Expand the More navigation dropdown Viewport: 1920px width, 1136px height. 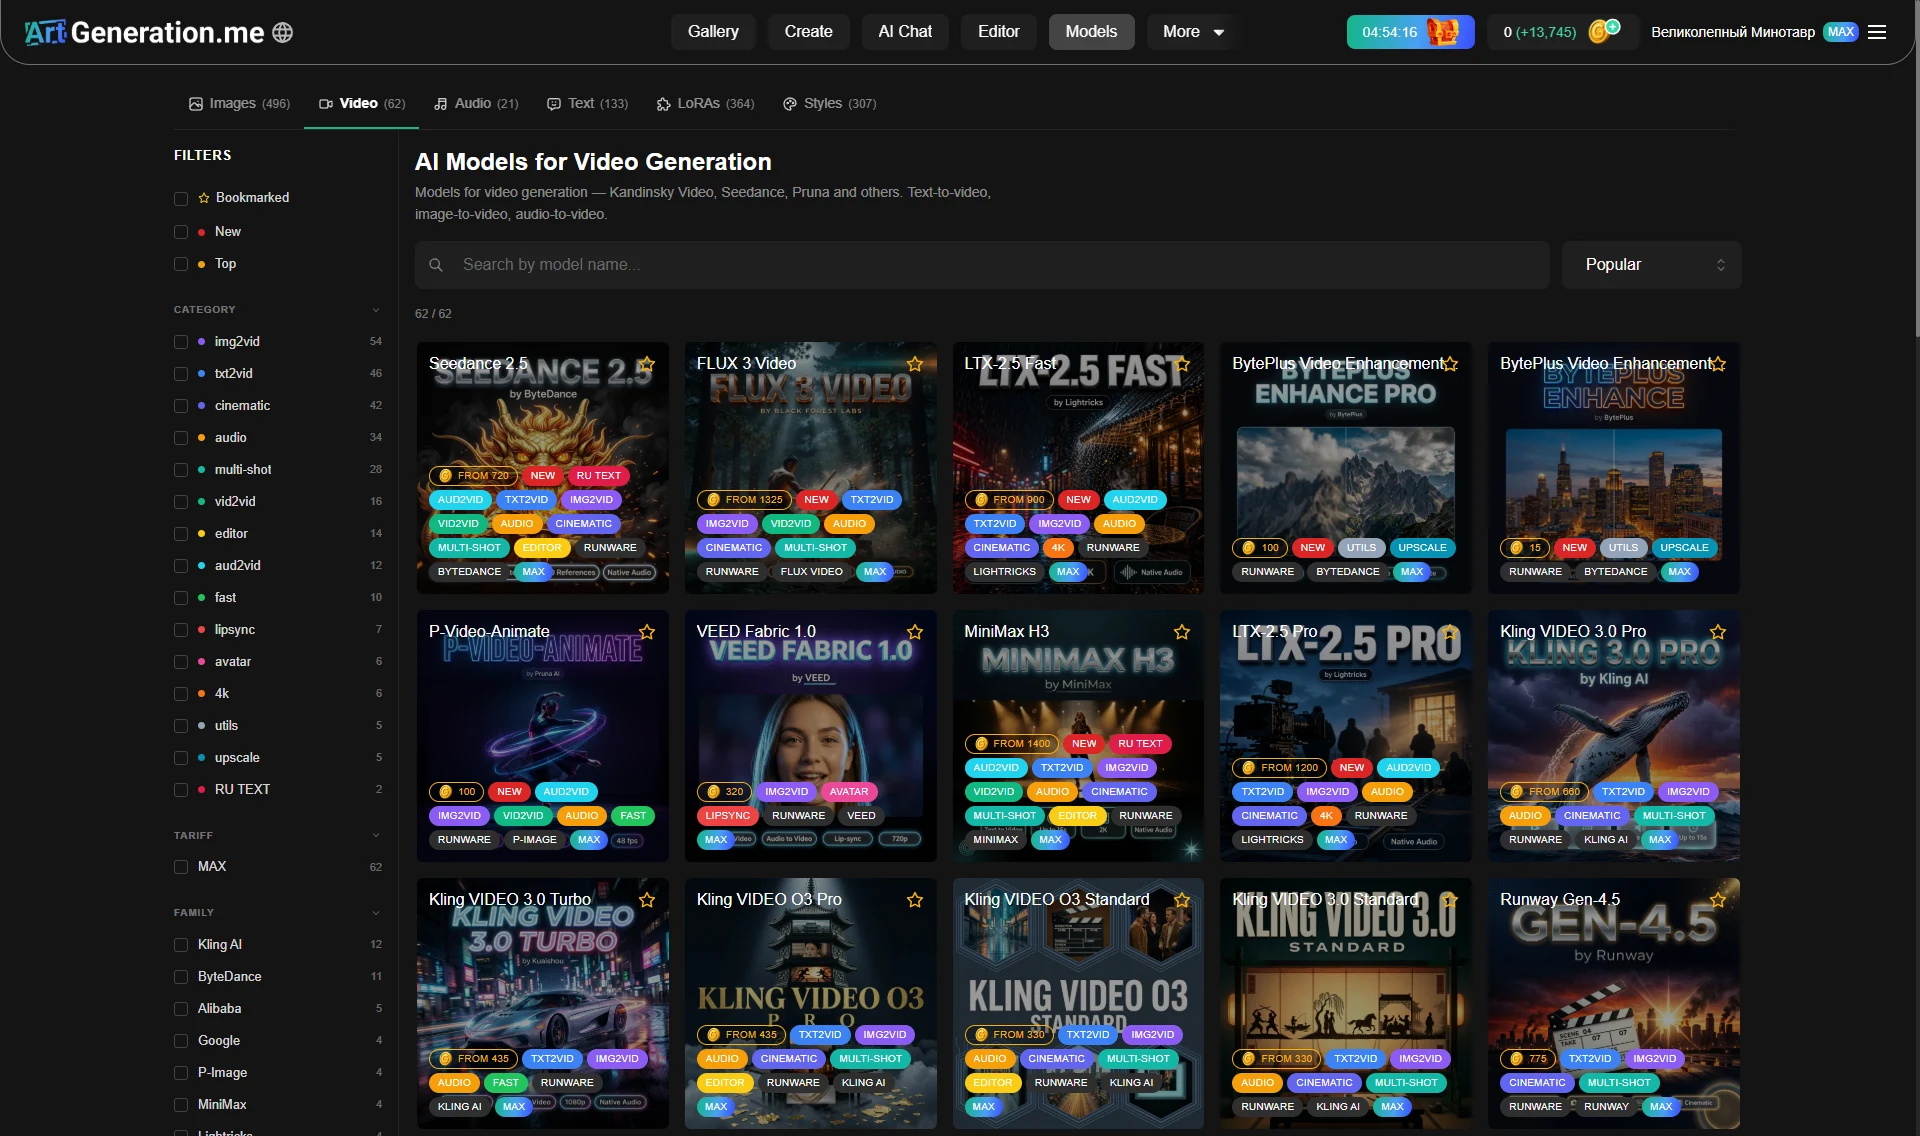(x=1193, y=32)
